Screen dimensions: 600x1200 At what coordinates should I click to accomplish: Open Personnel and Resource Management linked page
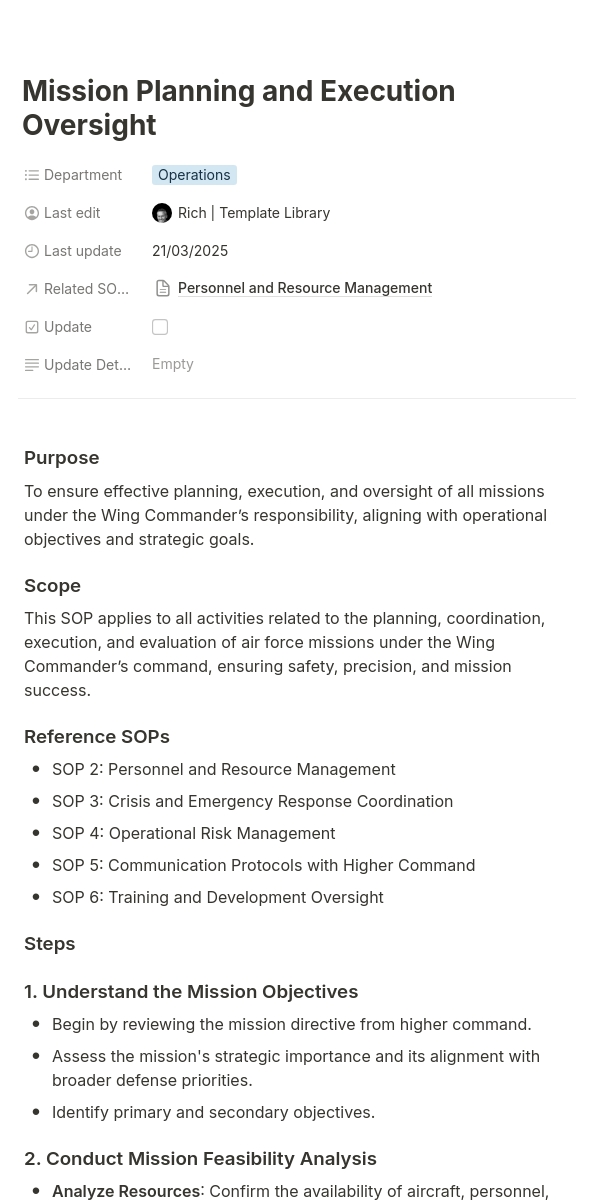click(304, 288)
